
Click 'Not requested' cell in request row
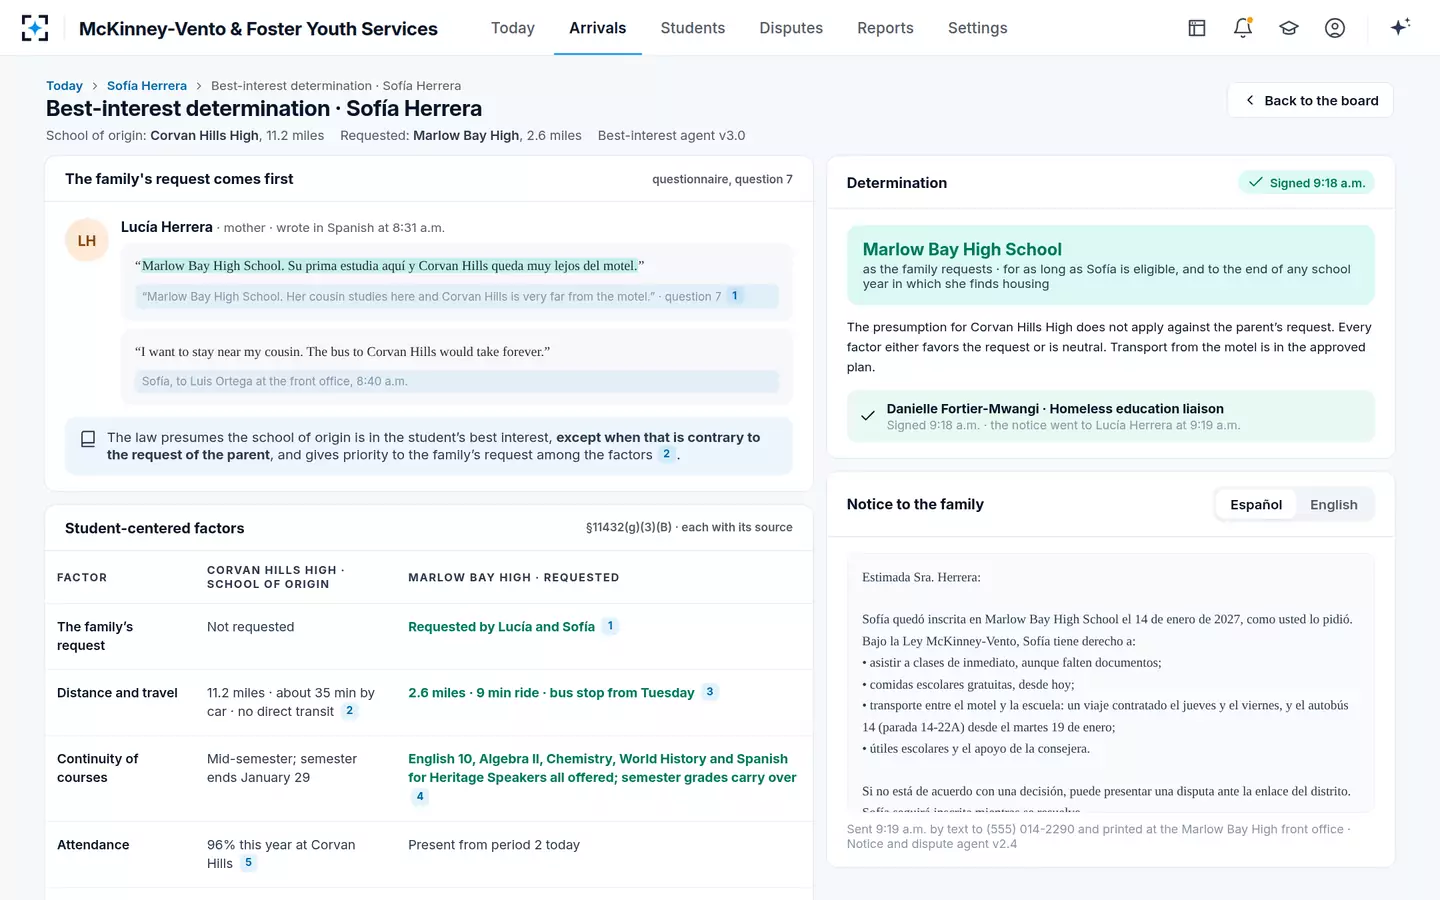pos(250,627)
